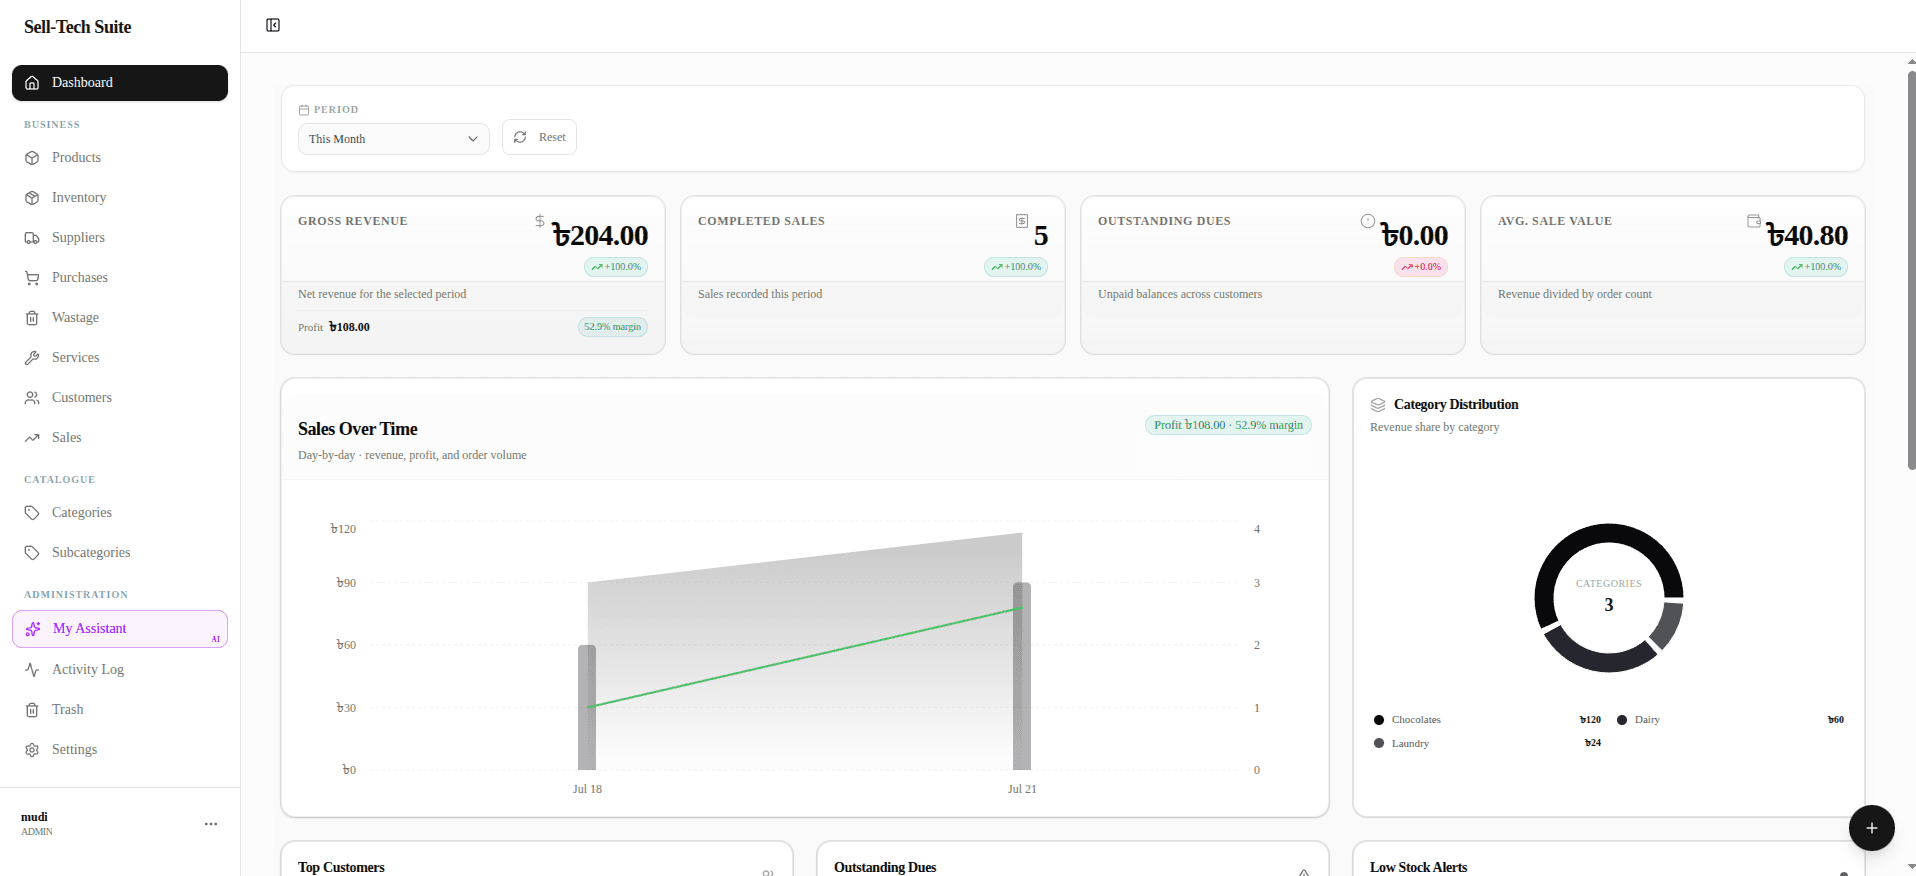Click the Wastage trash-bin icon

tap(32, 318)
